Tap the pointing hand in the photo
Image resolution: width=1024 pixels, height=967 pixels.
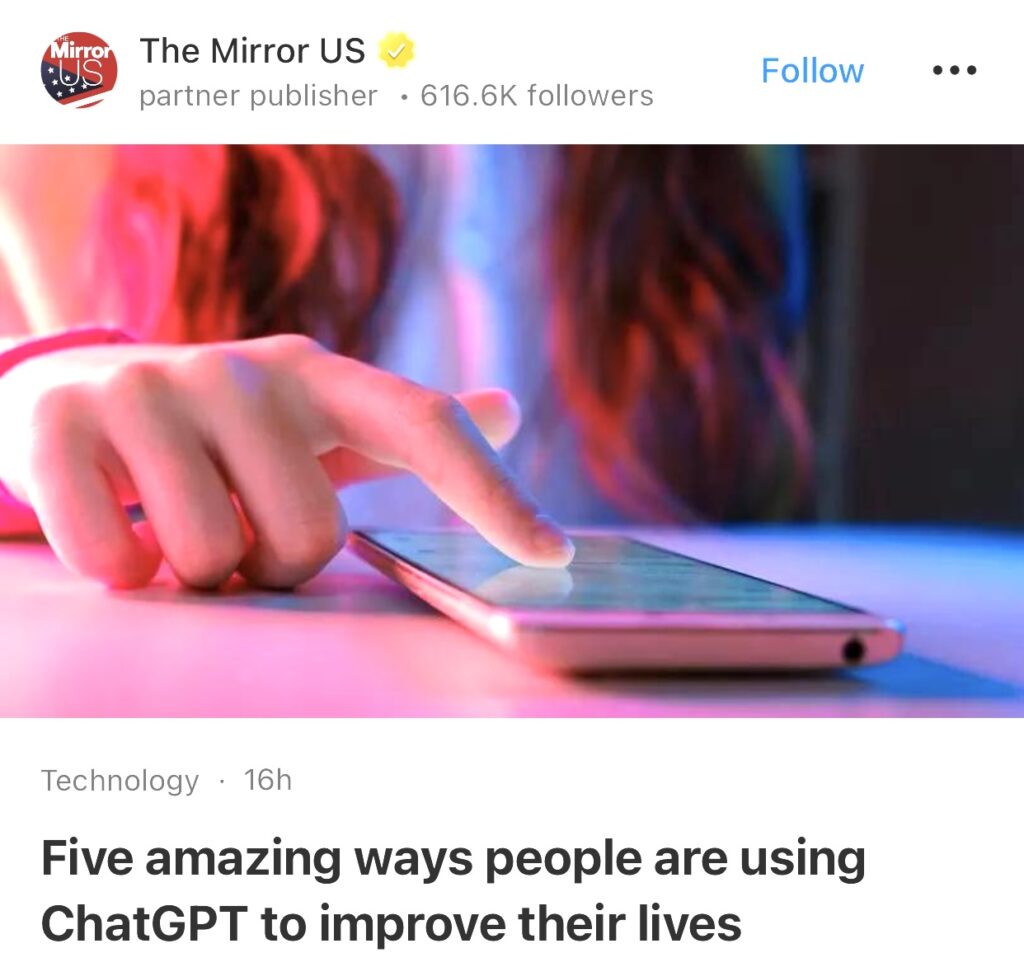274,457
